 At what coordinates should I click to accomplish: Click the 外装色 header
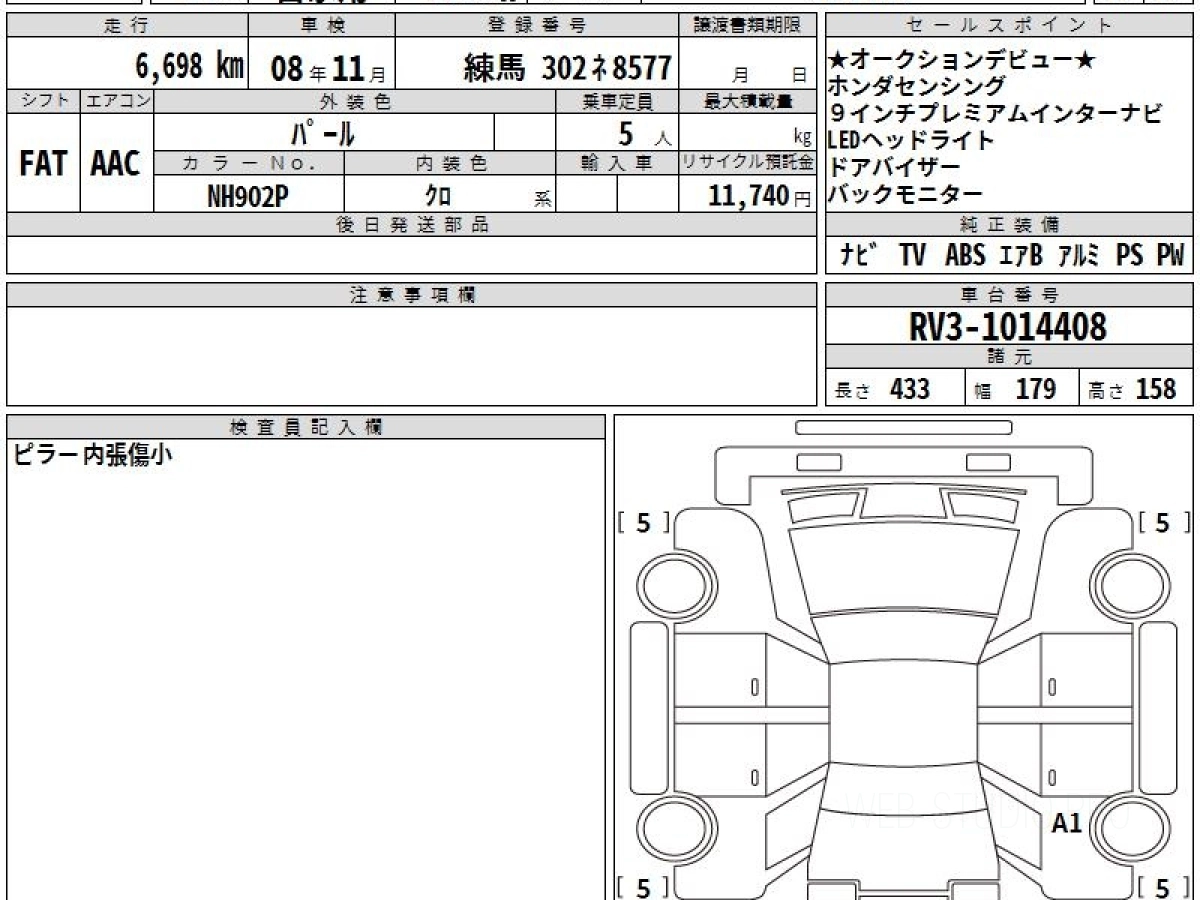355,101
